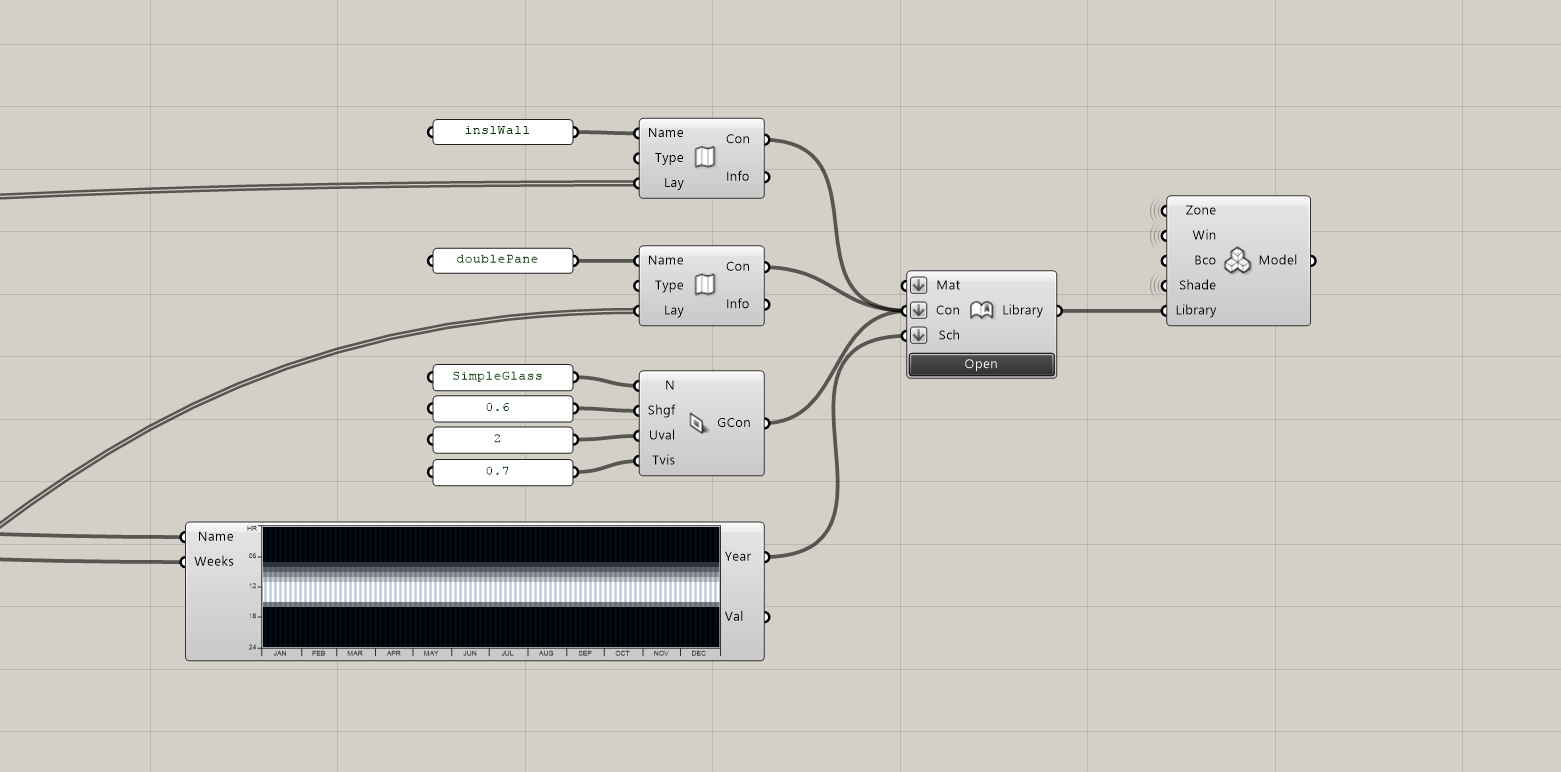Click Type input of inslWall construction
The width and height of the screenshot is (1561, 772).
coord(669,158)
